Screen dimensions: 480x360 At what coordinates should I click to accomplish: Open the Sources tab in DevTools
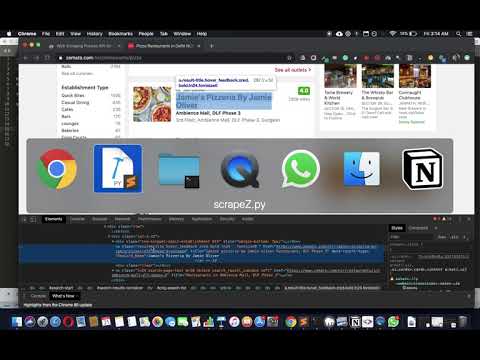click(x=100, y=219)
